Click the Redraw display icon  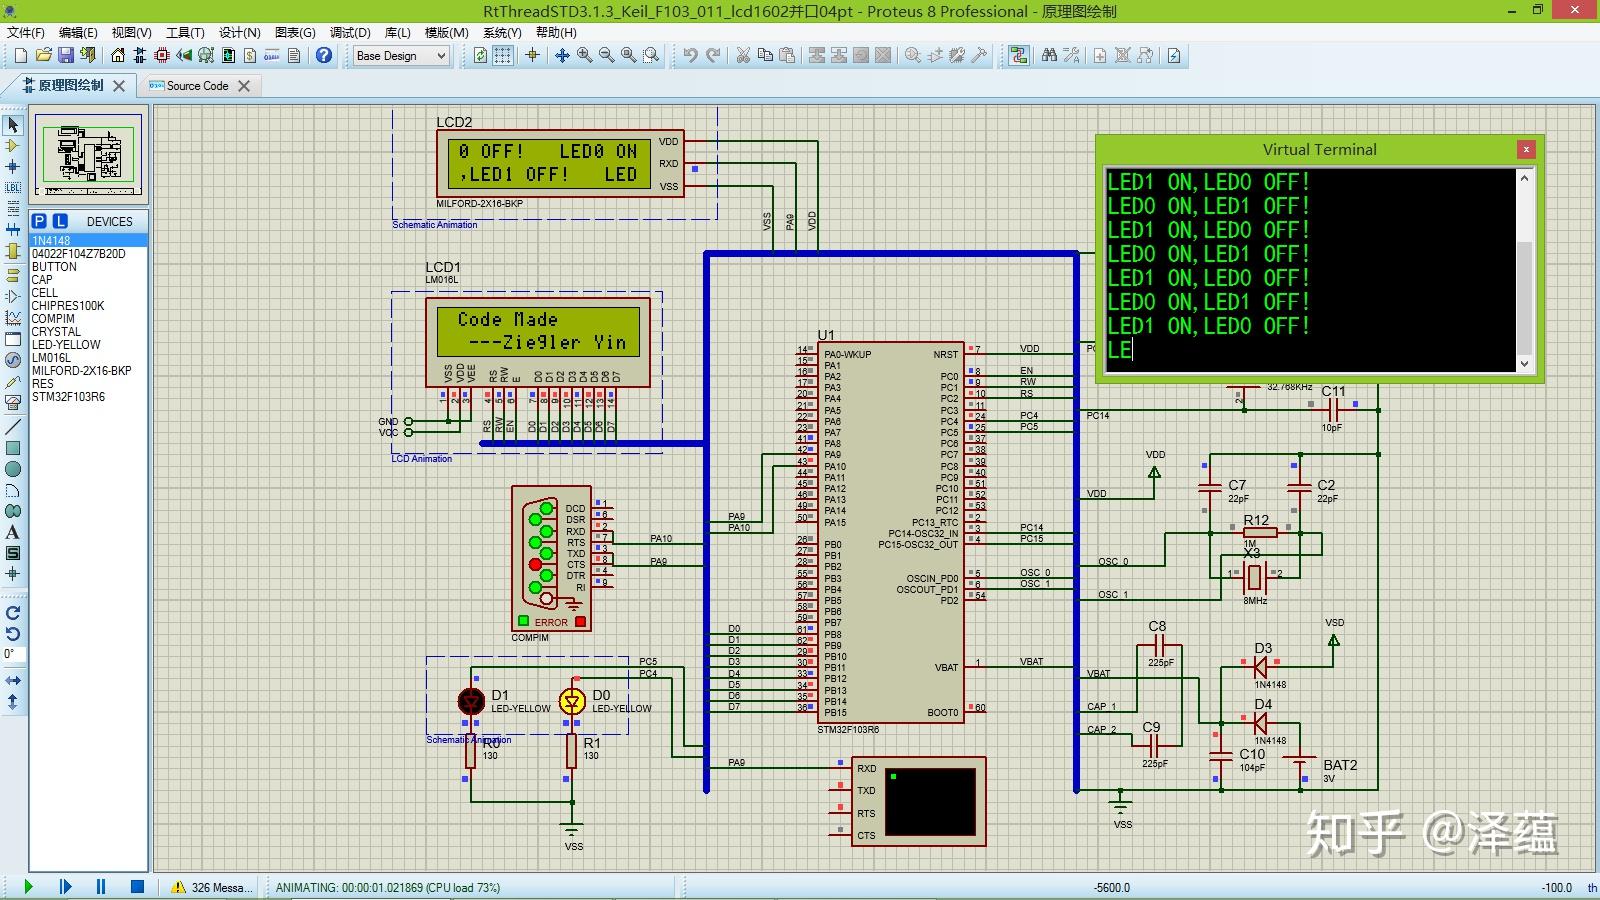pos(481,56)
